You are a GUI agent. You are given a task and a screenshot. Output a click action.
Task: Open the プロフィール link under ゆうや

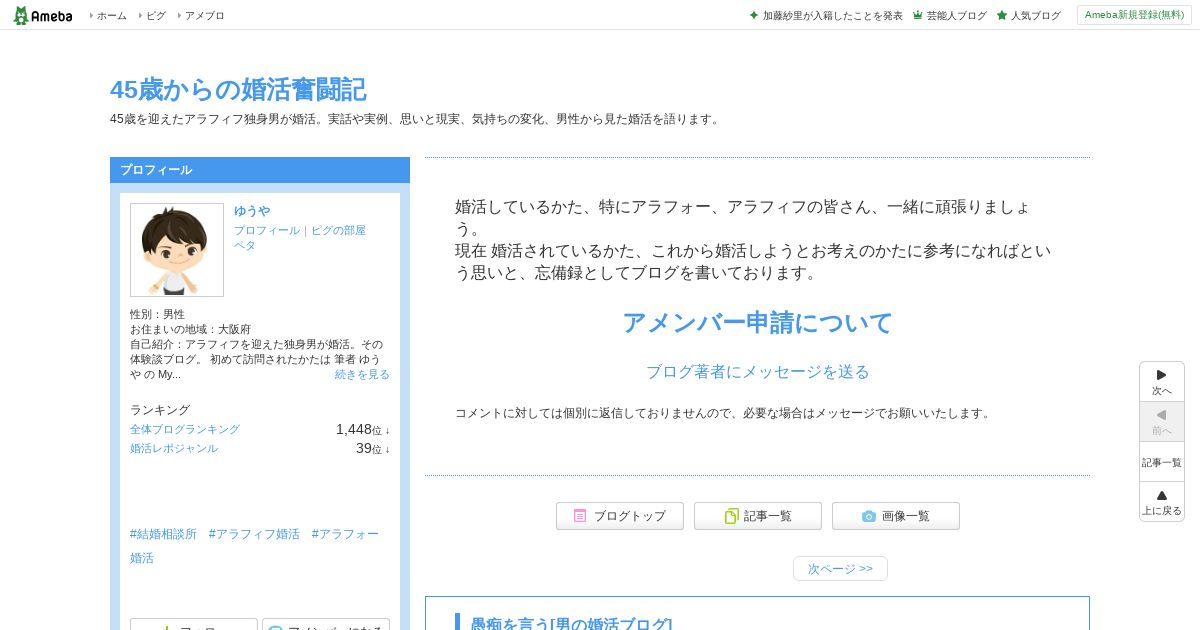pos(267,230)
